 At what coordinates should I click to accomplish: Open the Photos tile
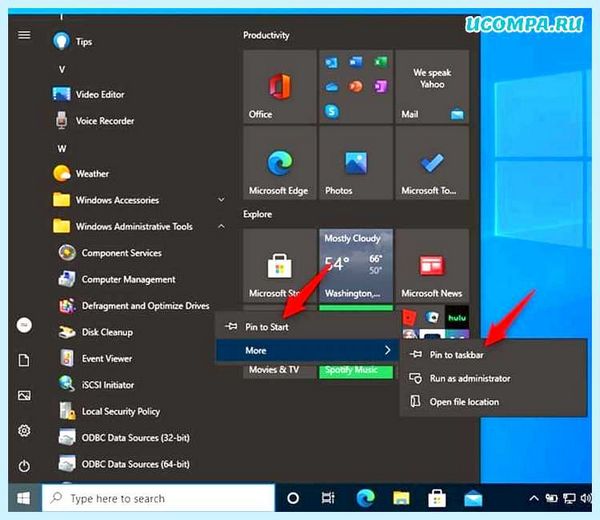click(356, 163)
